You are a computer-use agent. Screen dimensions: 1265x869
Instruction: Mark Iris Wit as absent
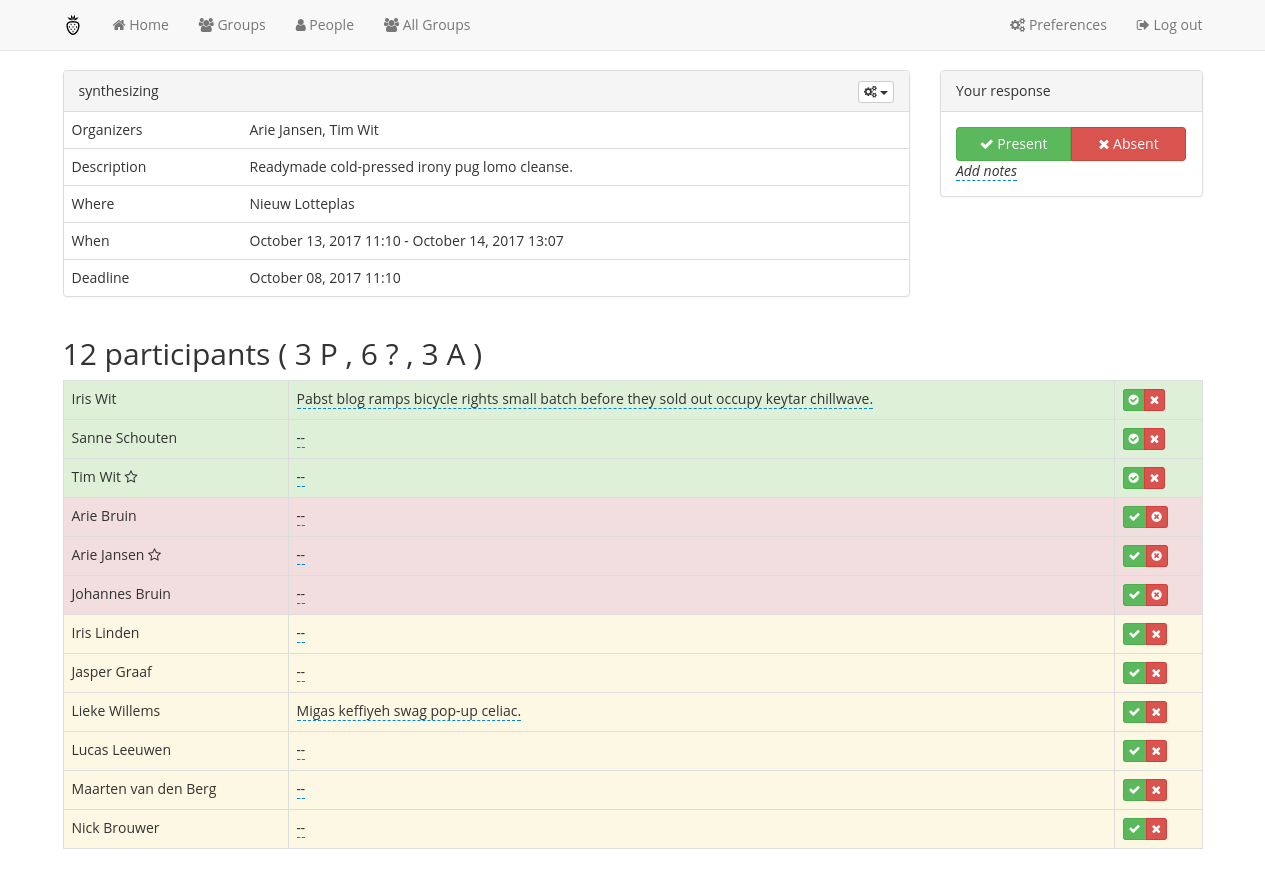click(x=1155, y=400)
